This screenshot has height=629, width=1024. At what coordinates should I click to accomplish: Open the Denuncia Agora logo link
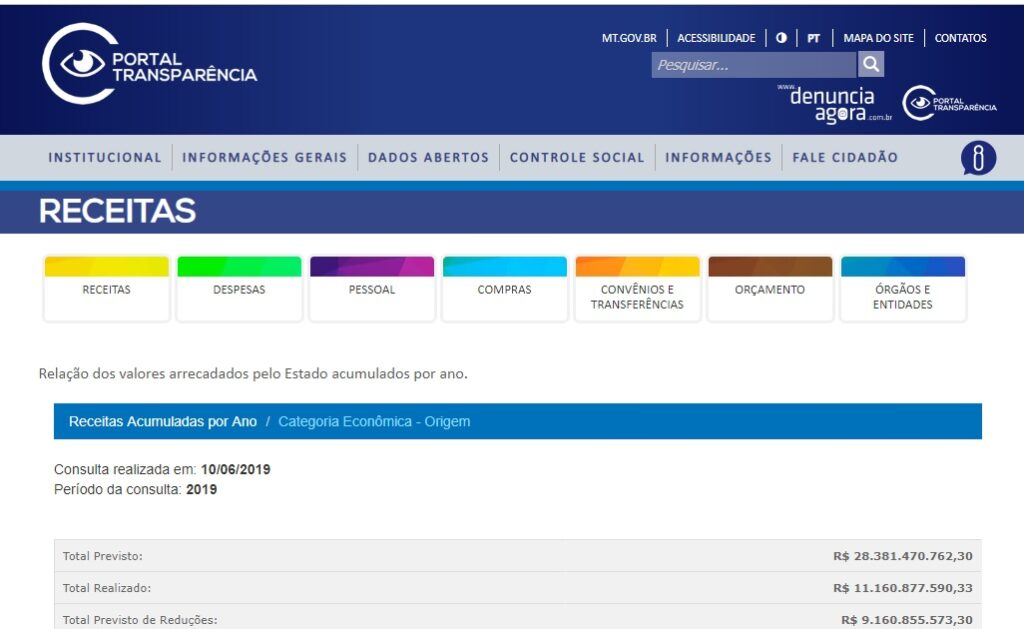[834, 103]
